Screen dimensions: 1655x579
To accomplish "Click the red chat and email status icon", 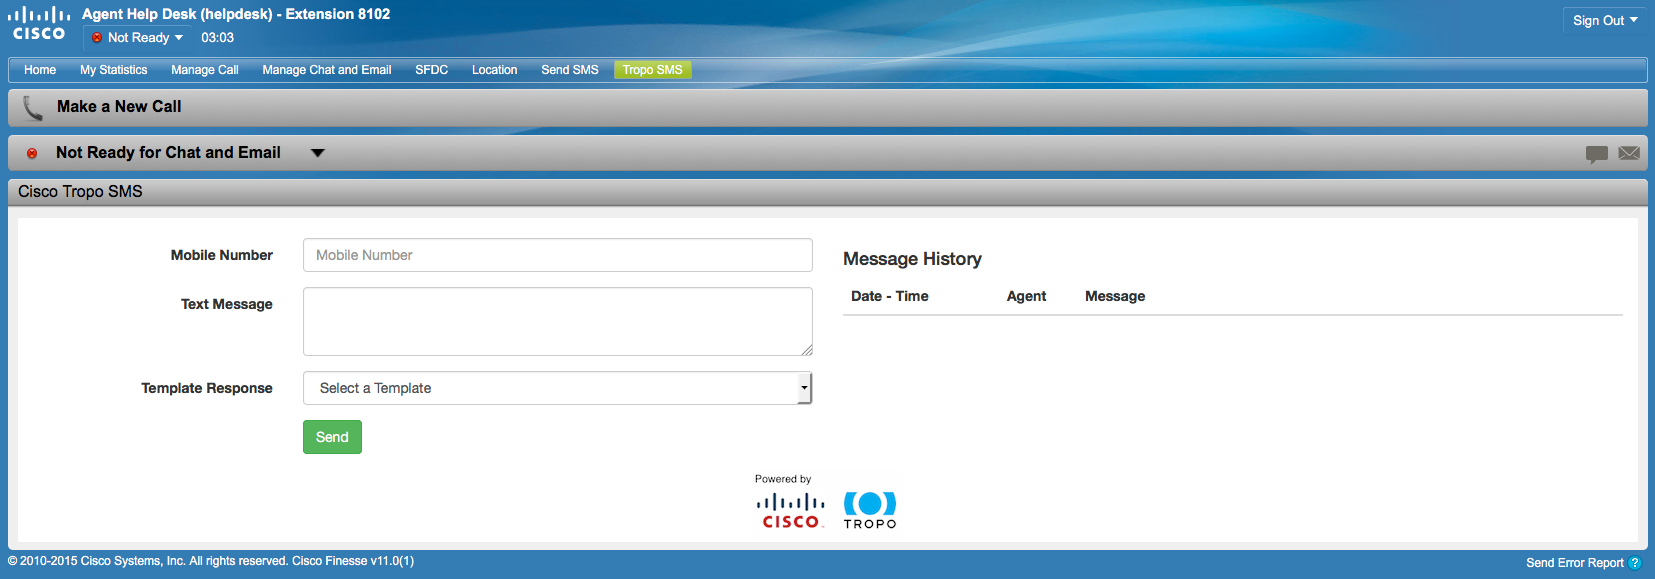I will [32, 153].
